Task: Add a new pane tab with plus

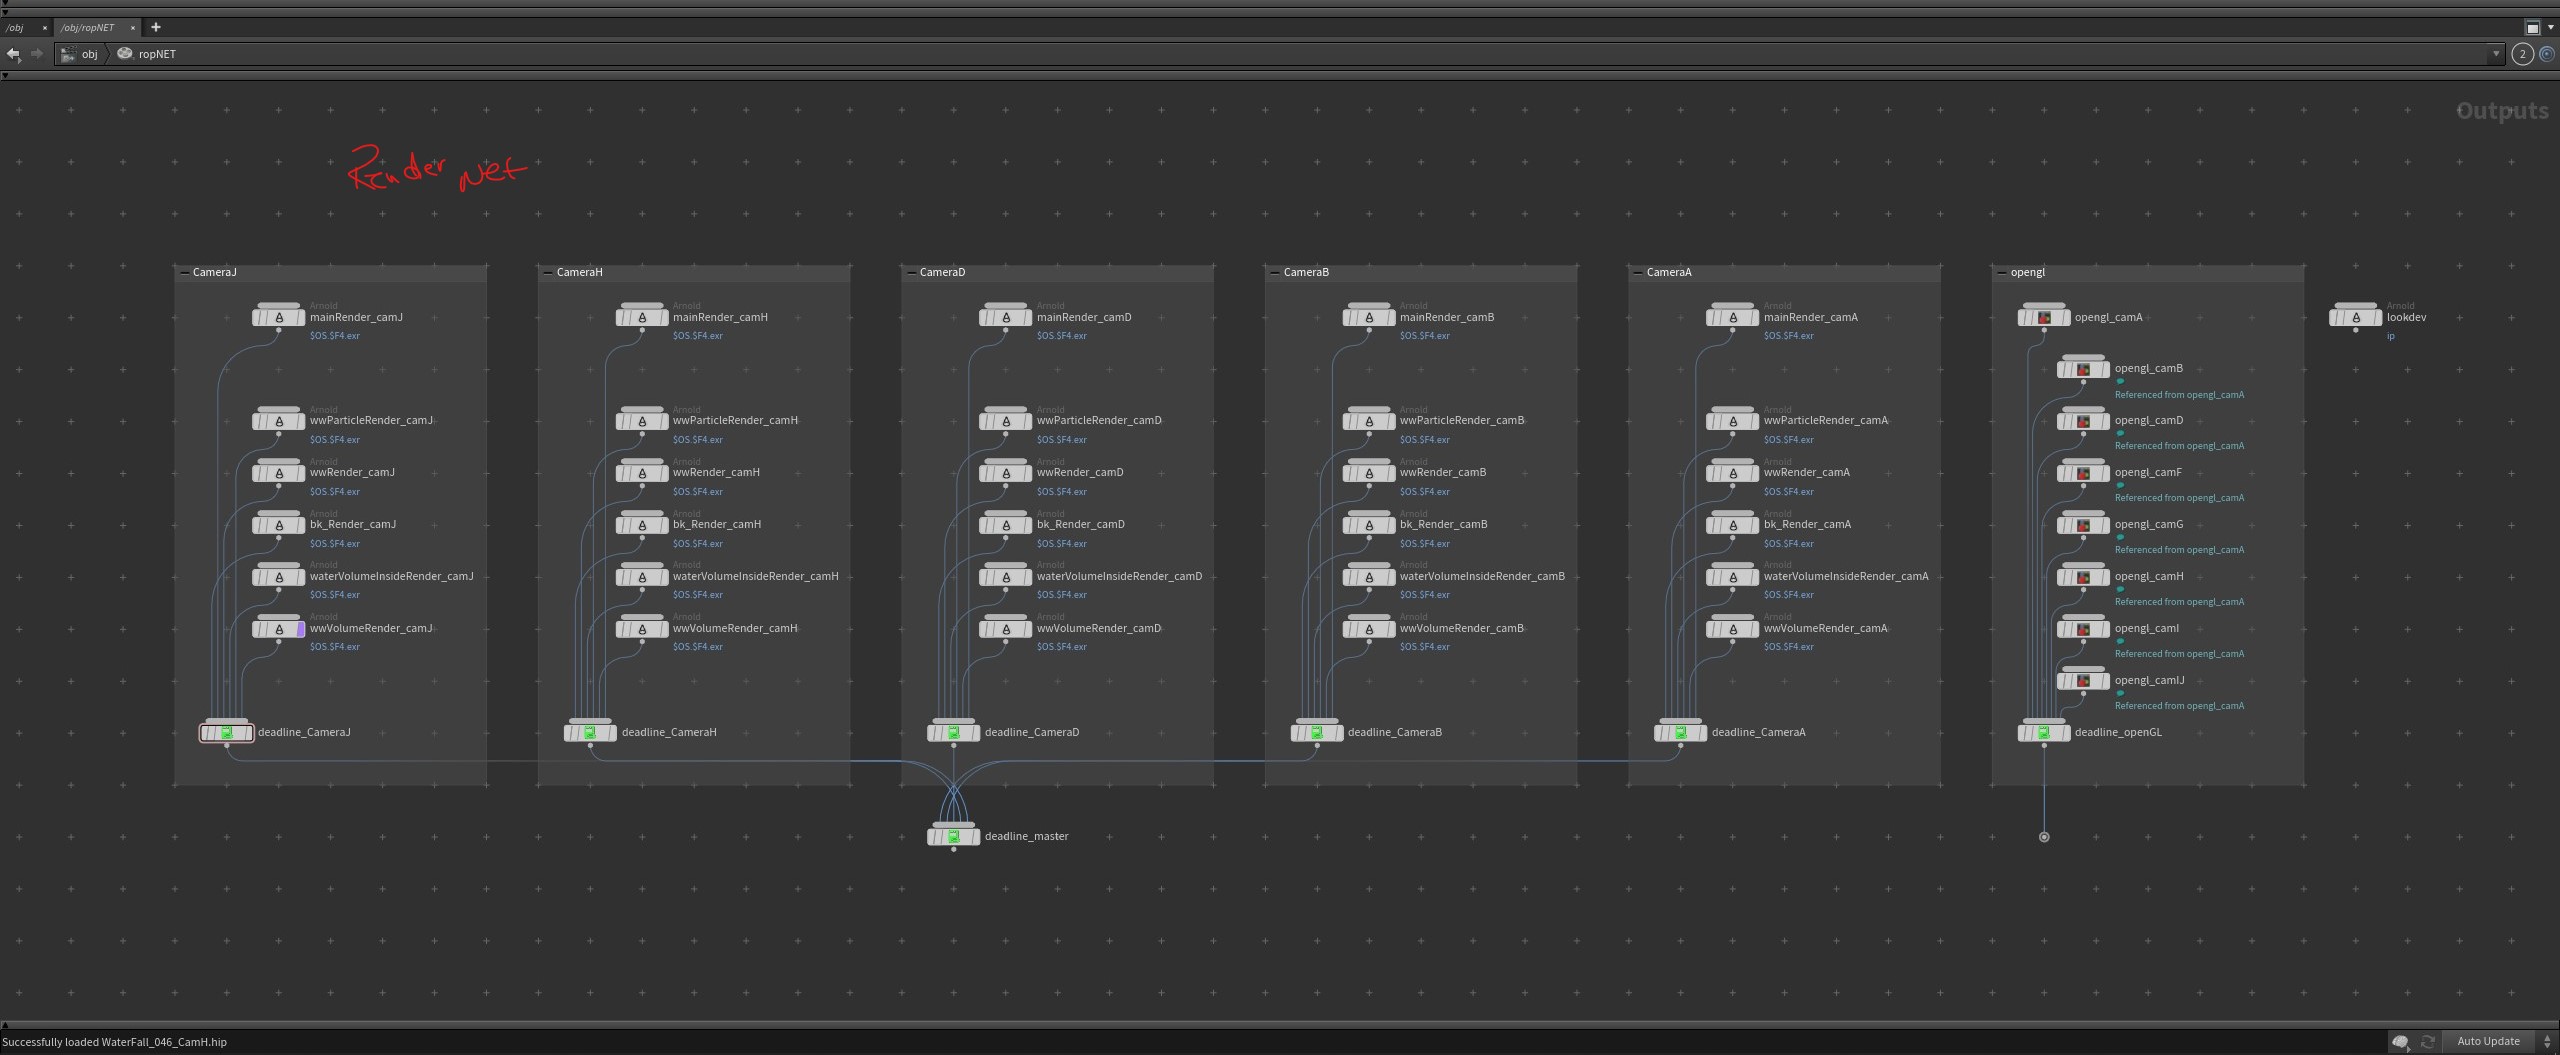Action: click(x=156, y=27)
